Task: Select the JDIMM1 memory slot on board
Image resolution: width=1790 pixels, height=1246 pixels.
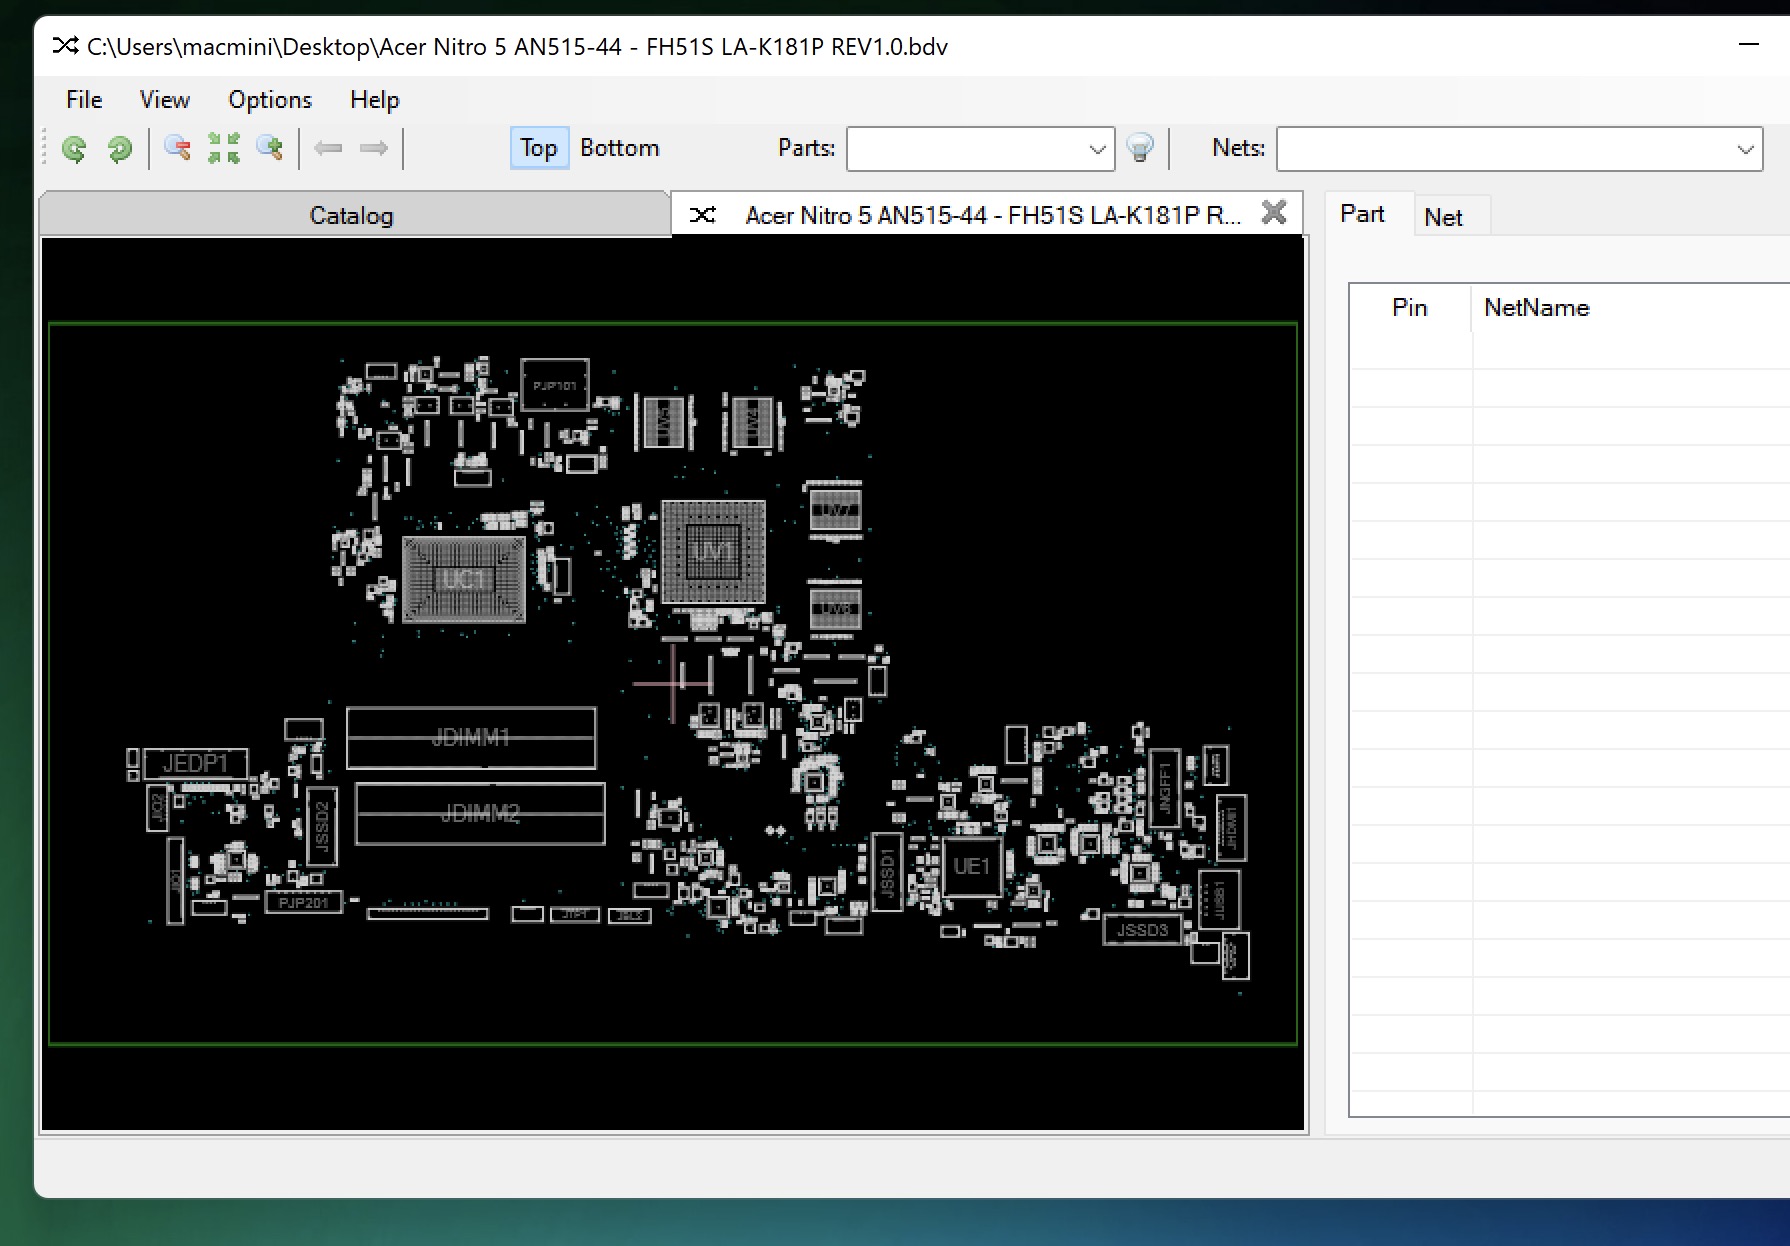Action: (471, 738)
